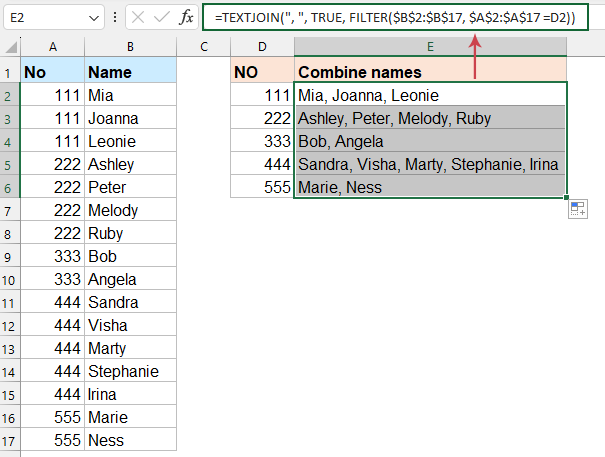Select column A header

tap(52, 46)
